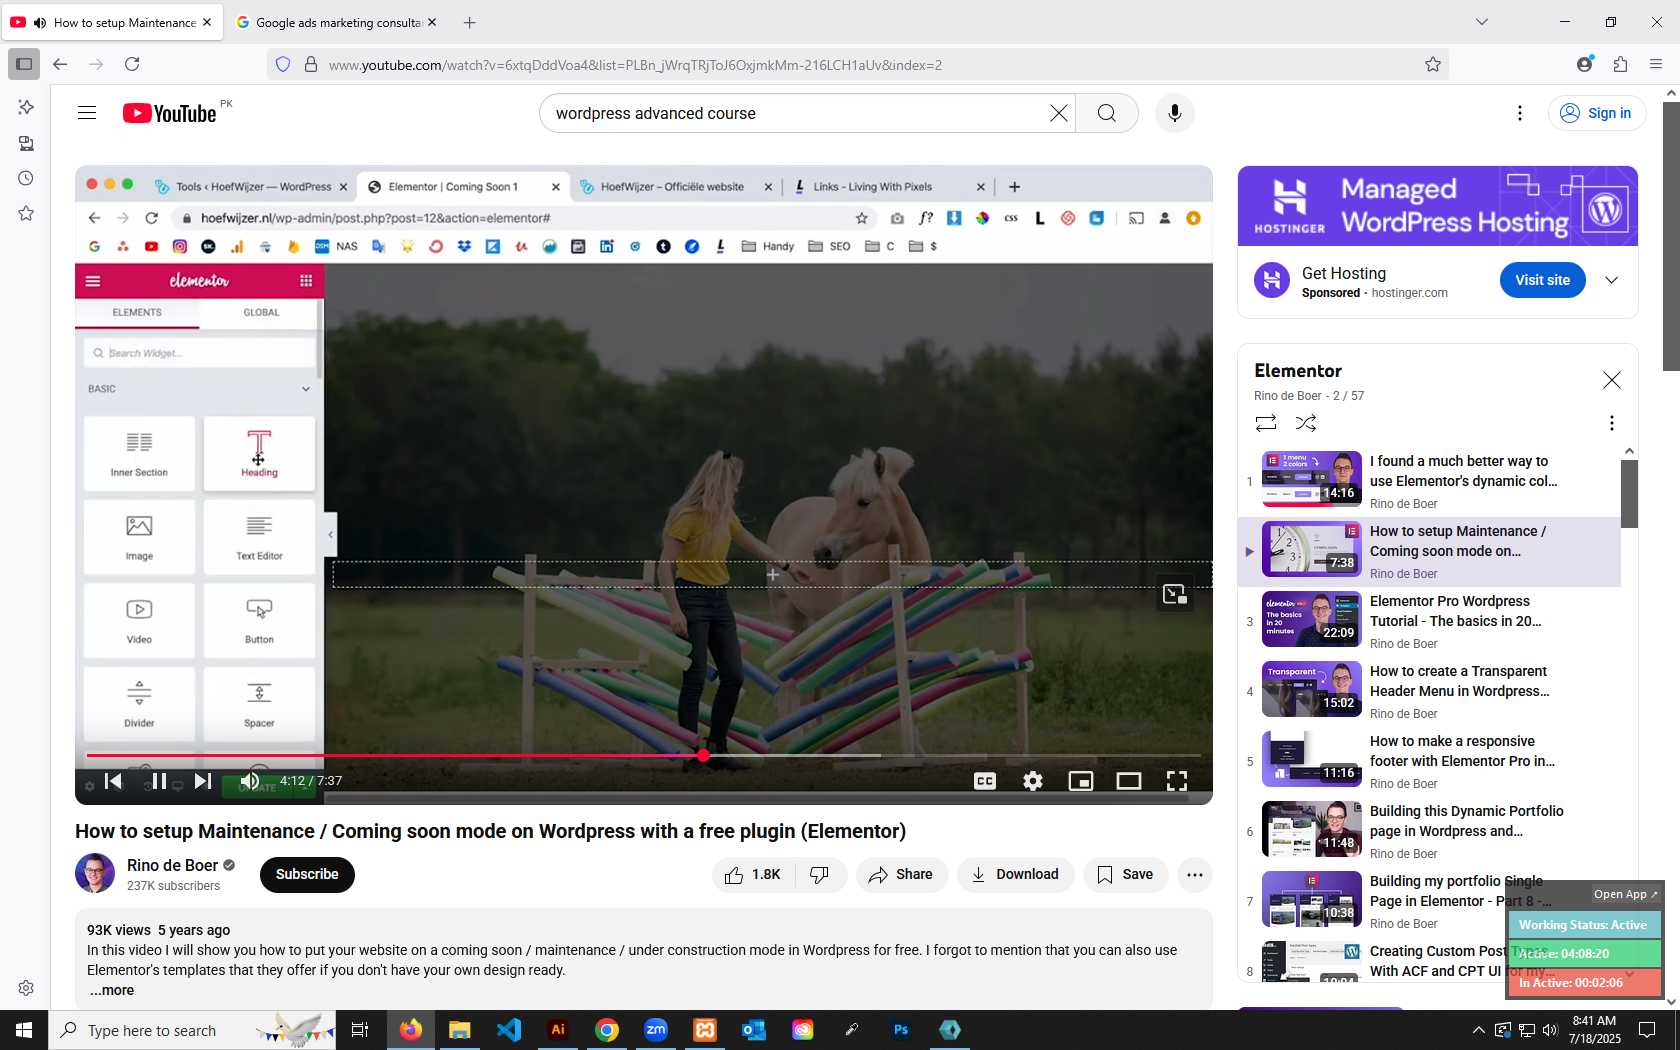This screenshot has width=1680, height=1050.
Task: Open the Firefox account icon
Action: 1584,64
